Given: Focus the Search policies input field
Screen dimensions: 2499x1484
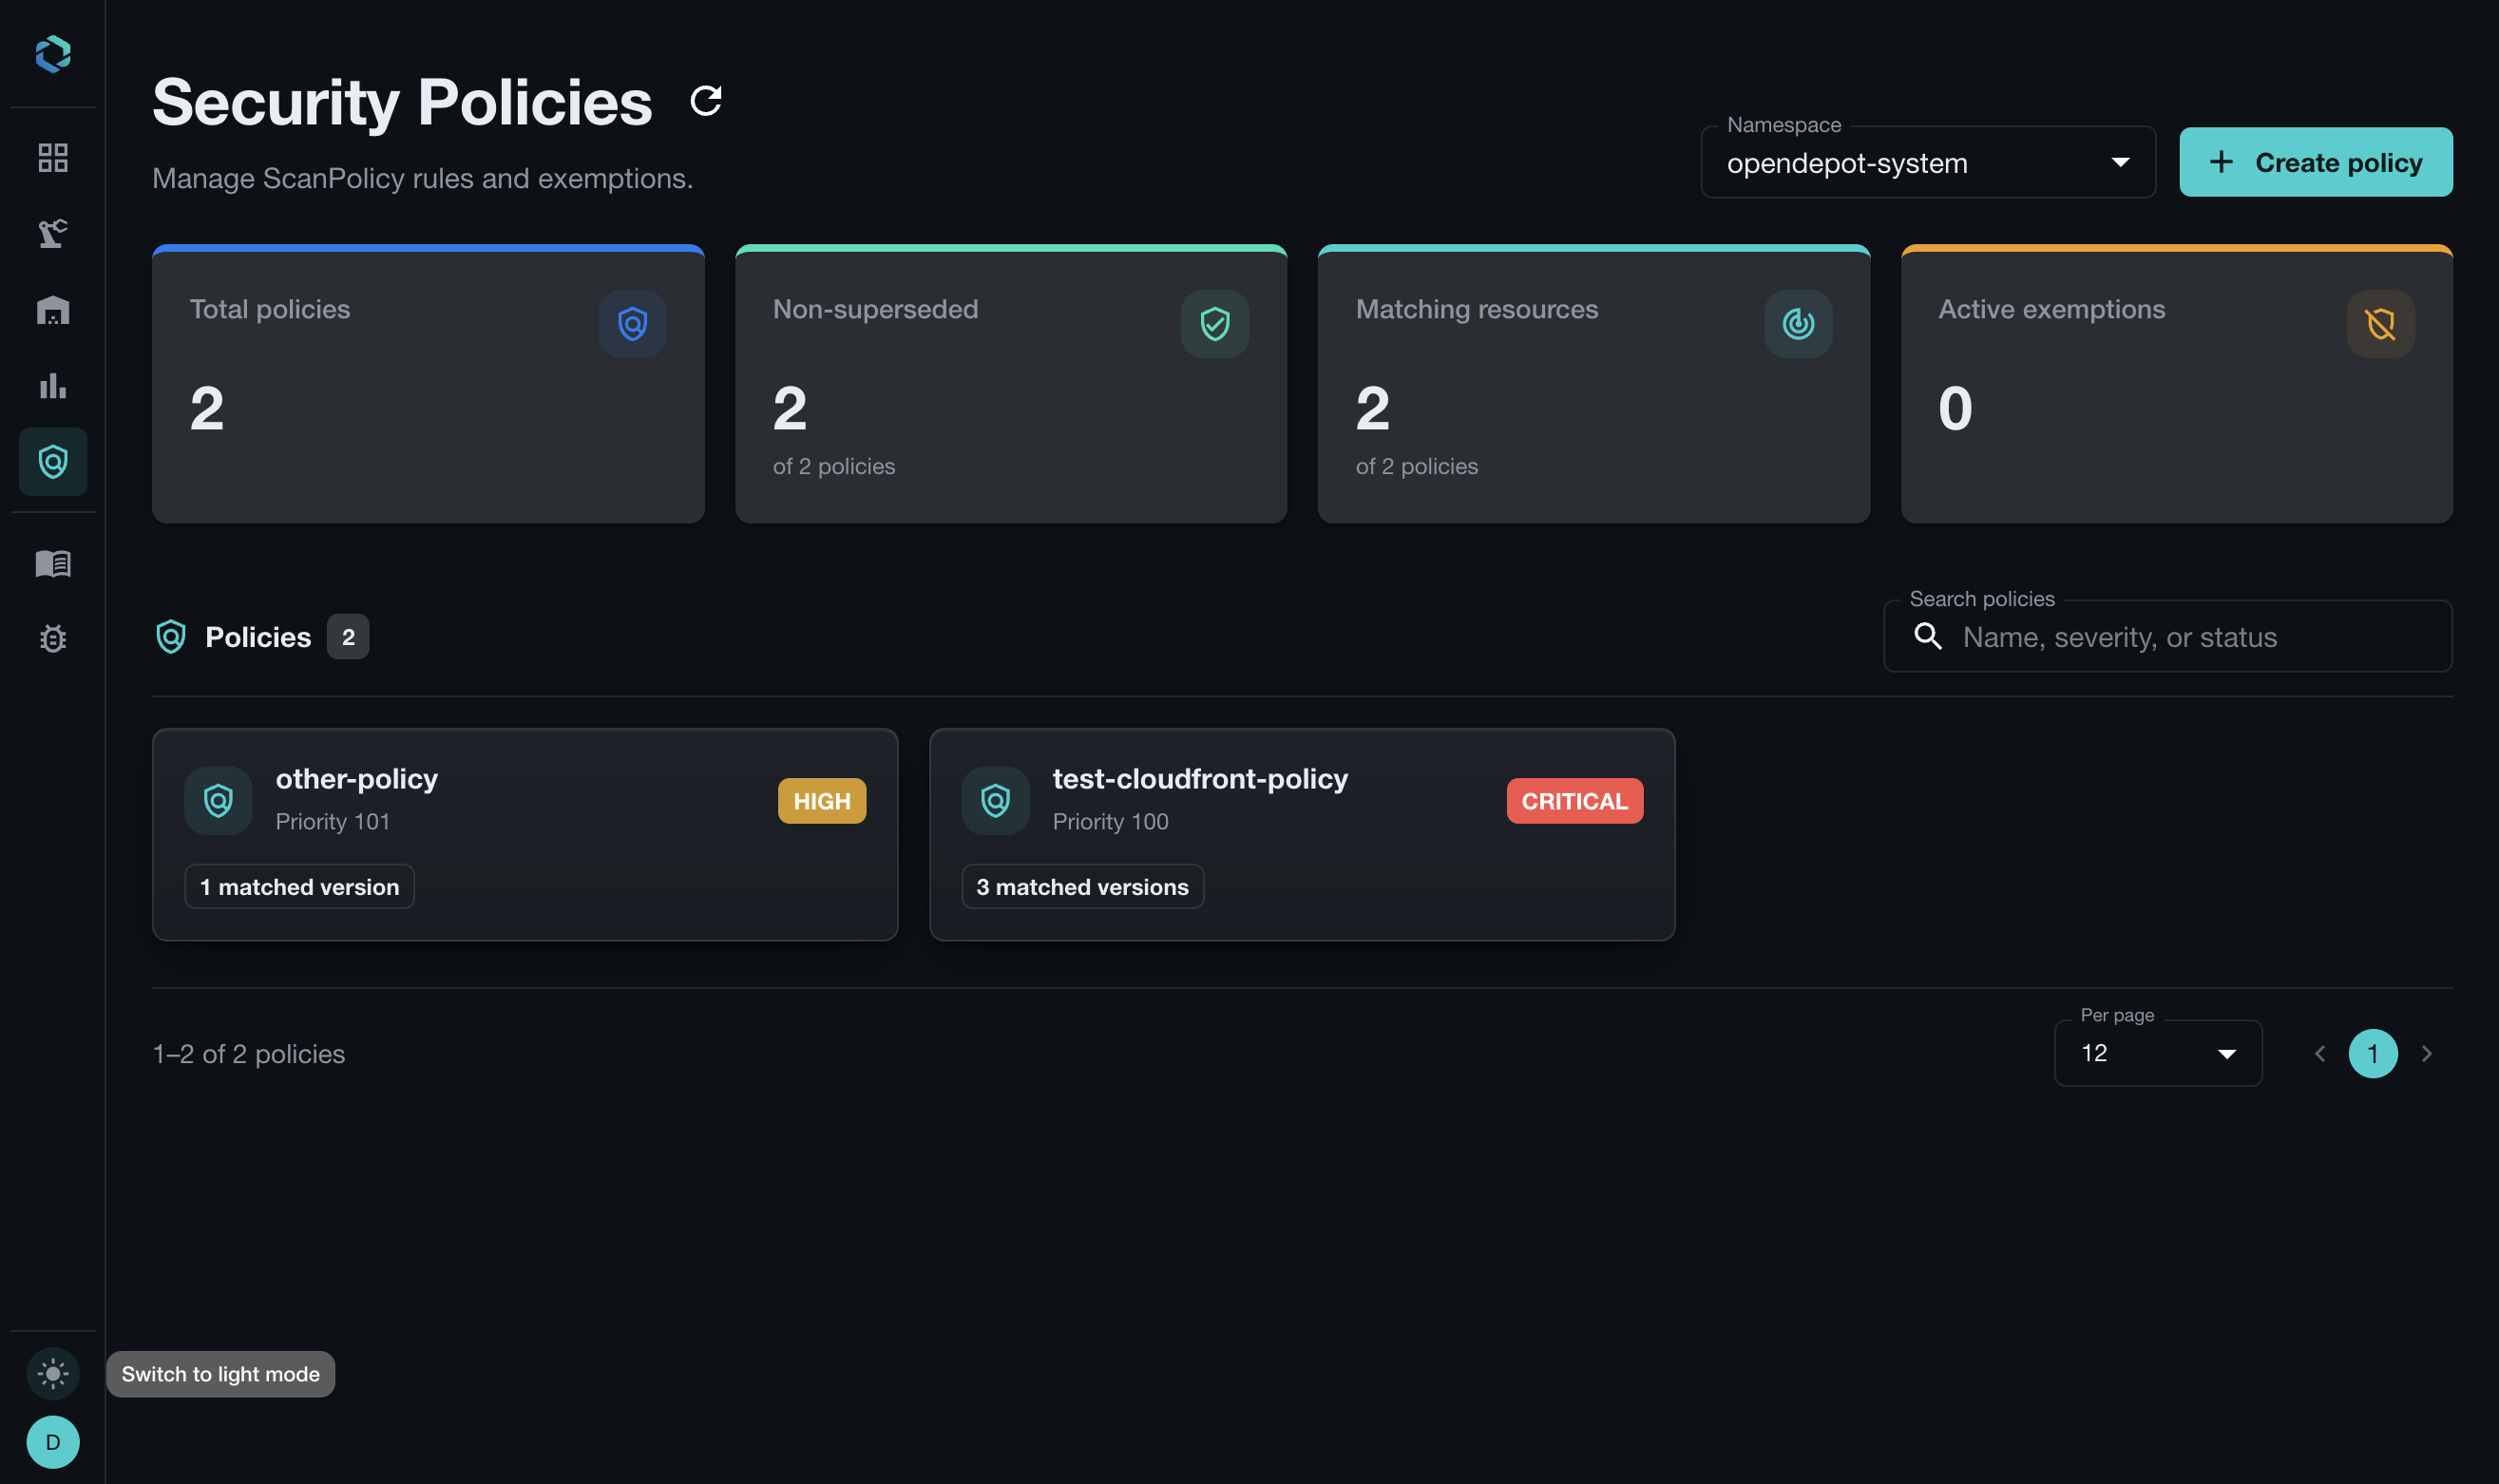Looking at the screenshot, I should coord(2168,637).
